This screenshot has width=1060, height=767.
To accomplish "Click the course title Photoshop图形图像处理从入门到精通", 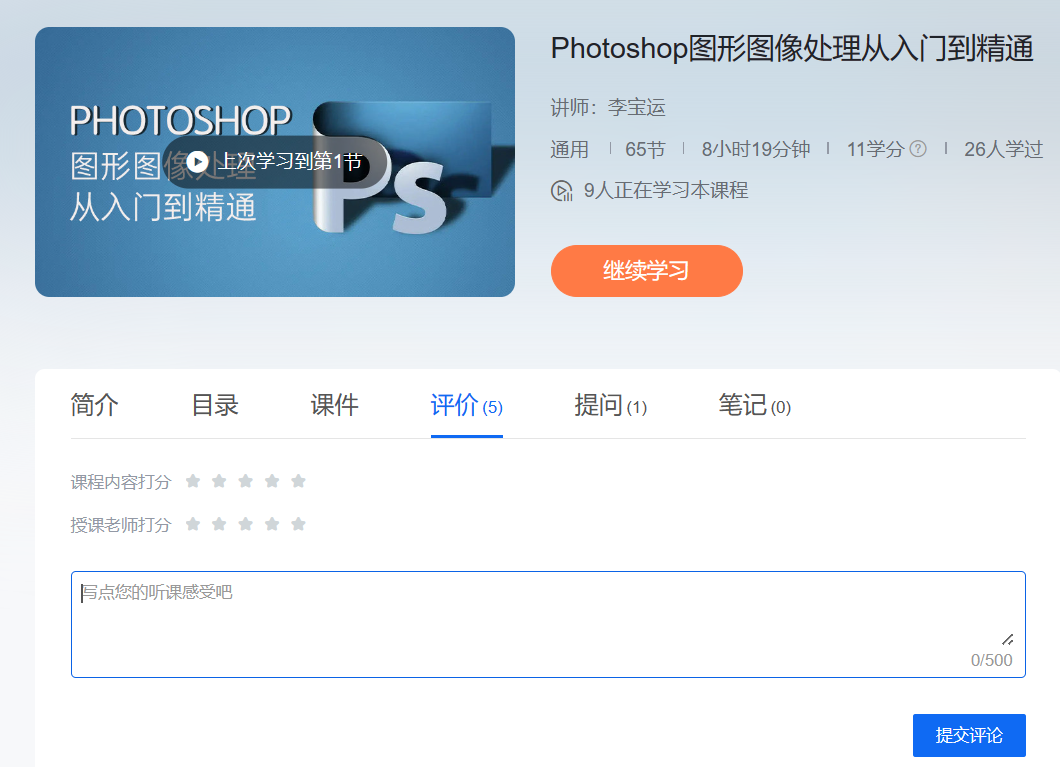I will pos(792,49).
